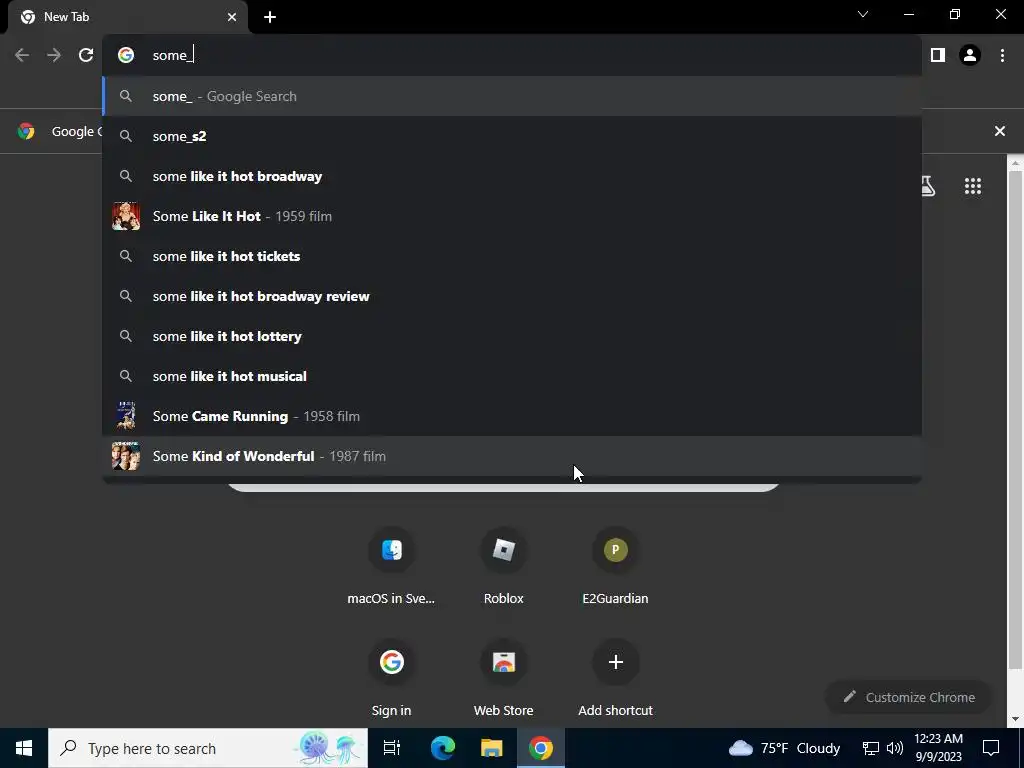Click the network tray icon
Screen dimensions: 1024x768
click(x=871, y=748)
